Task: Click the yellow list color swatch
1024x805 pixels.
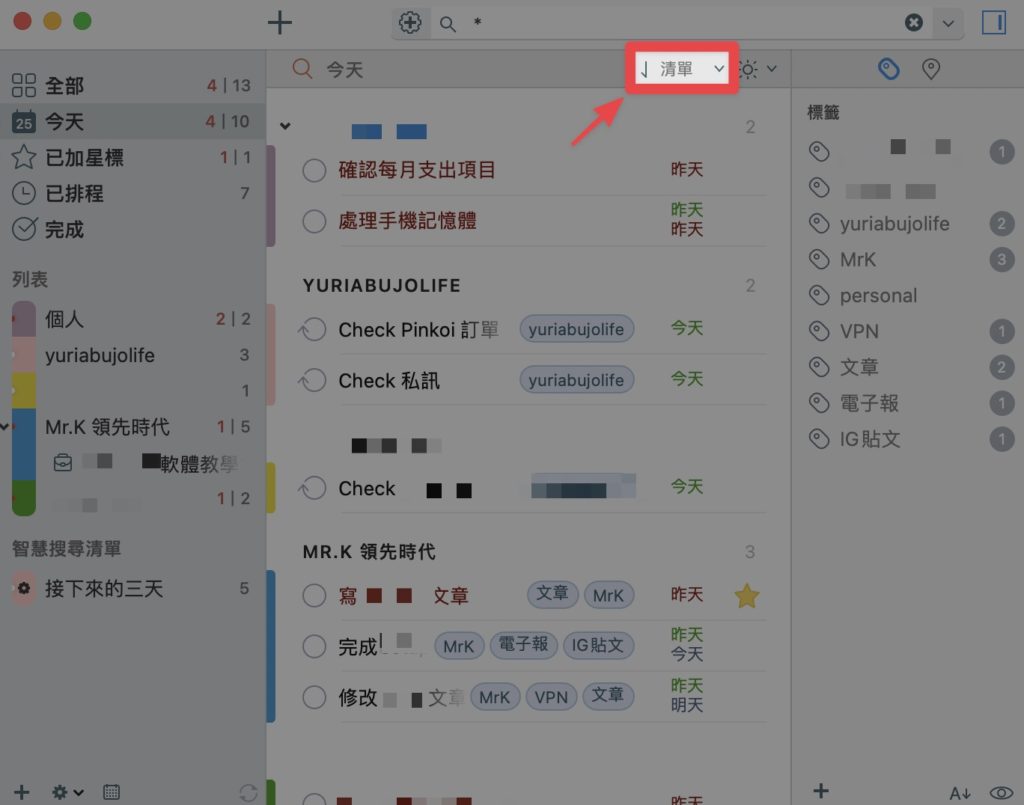Action: tap(24, 390)
